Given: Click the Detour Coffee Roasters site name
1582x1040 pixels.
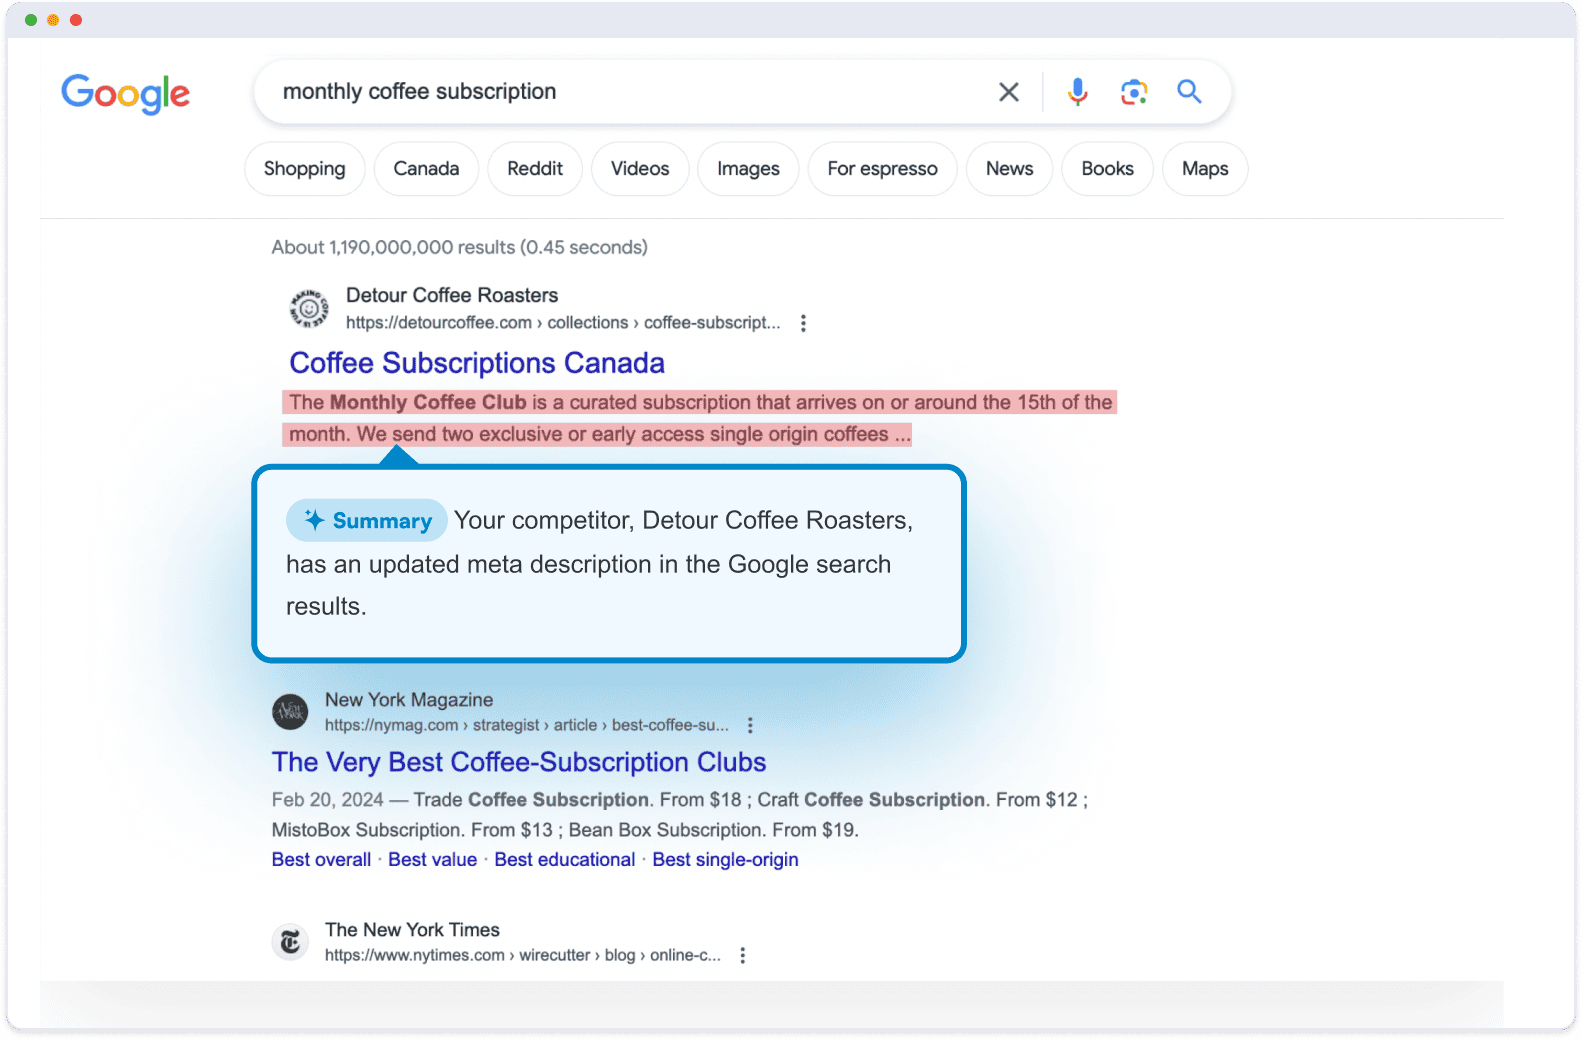Looking at the screenshot, I should coord(452,295).
